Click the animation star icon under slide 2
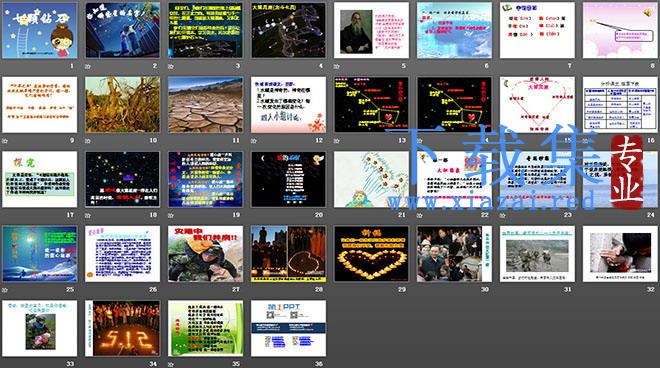Screen dimensions: 660x368 (88, 66)
